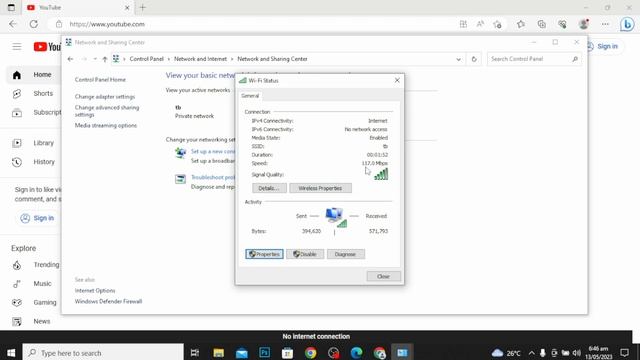Click the taskbar search box

[103, 353]
